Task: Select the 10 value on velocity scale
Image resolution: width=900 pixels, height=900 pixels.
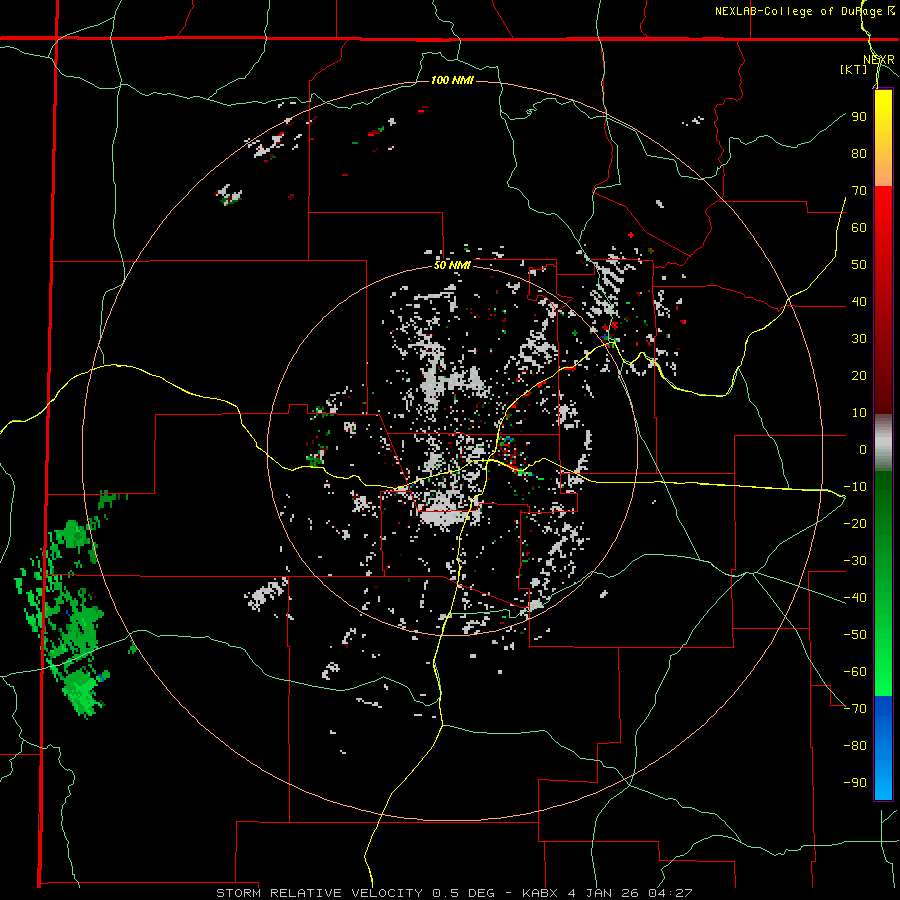Action: 859,413
